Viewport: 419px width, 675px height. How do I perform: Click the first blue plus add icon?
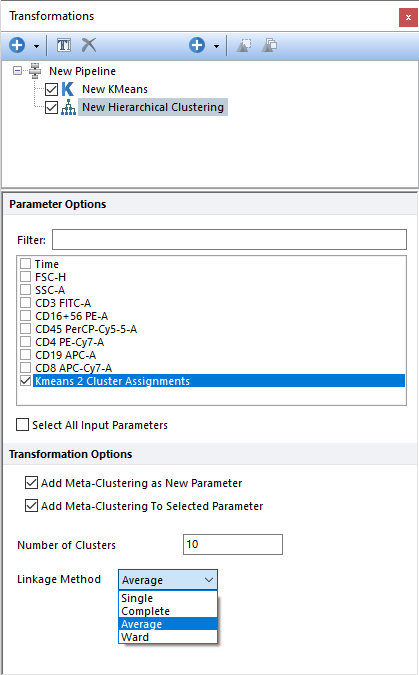(x=17, y=45)
